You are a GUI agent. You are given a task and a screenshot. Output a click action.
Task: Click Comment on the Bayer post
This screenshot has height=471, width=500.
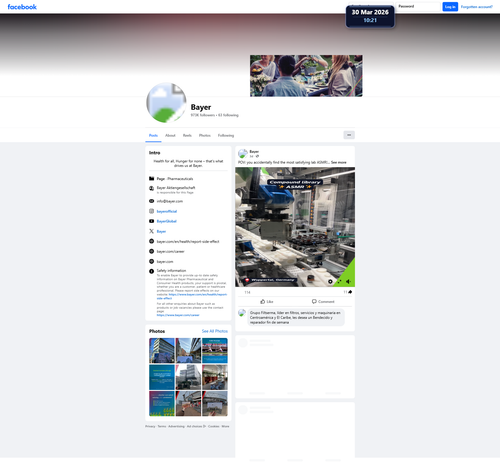click(x=323, y=301)
